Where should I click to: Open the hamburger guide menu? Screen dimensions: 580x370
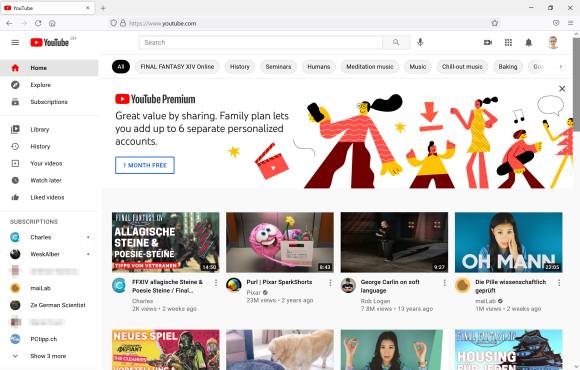(15, 43)
